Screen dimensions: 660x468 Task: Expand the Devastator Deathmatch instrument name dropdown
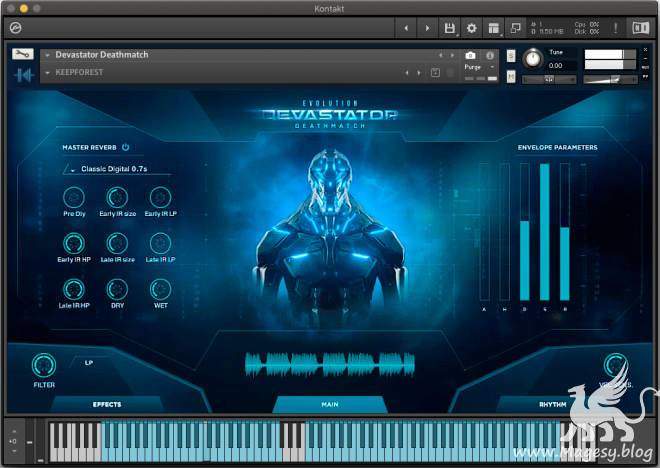[48, 55]
